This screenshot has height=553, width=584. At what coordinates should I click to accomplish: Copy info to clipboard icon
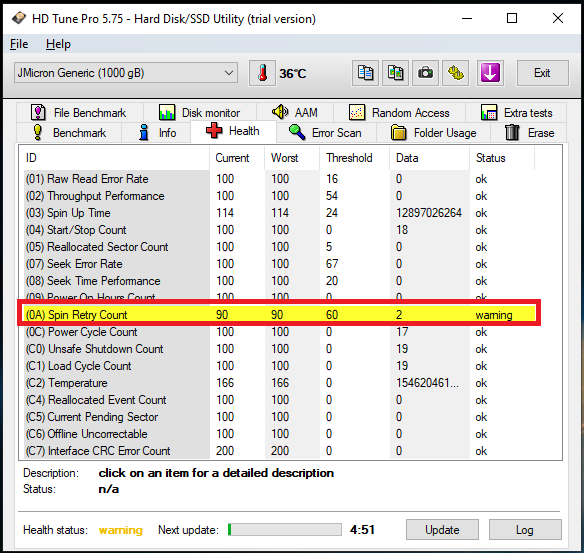click(365, 73)
